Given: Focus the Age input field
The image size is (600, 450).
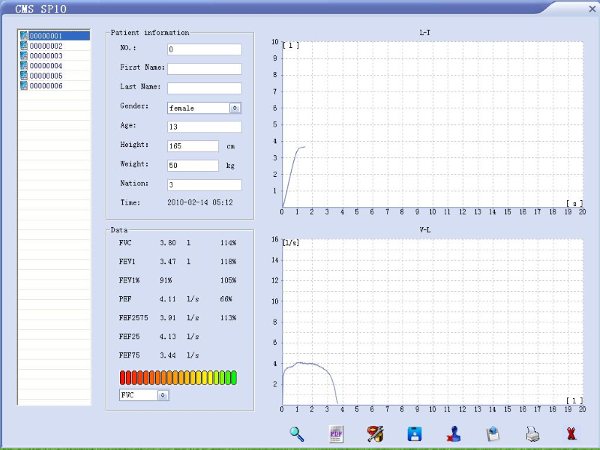Looking at the screenshot, I should (x=204, y=126).
